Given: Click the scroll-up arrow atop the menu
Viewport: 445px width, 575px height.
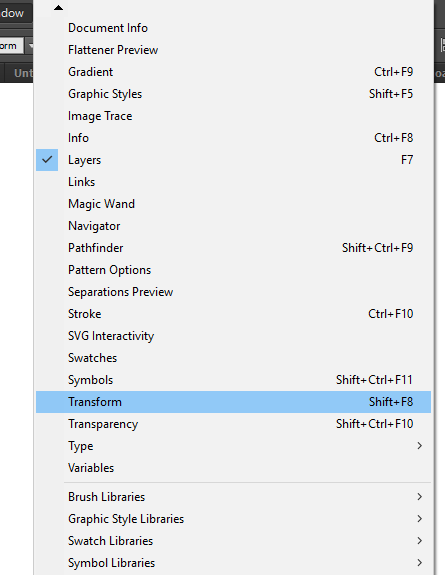Looking at the screenshot, I should point(58,8).
